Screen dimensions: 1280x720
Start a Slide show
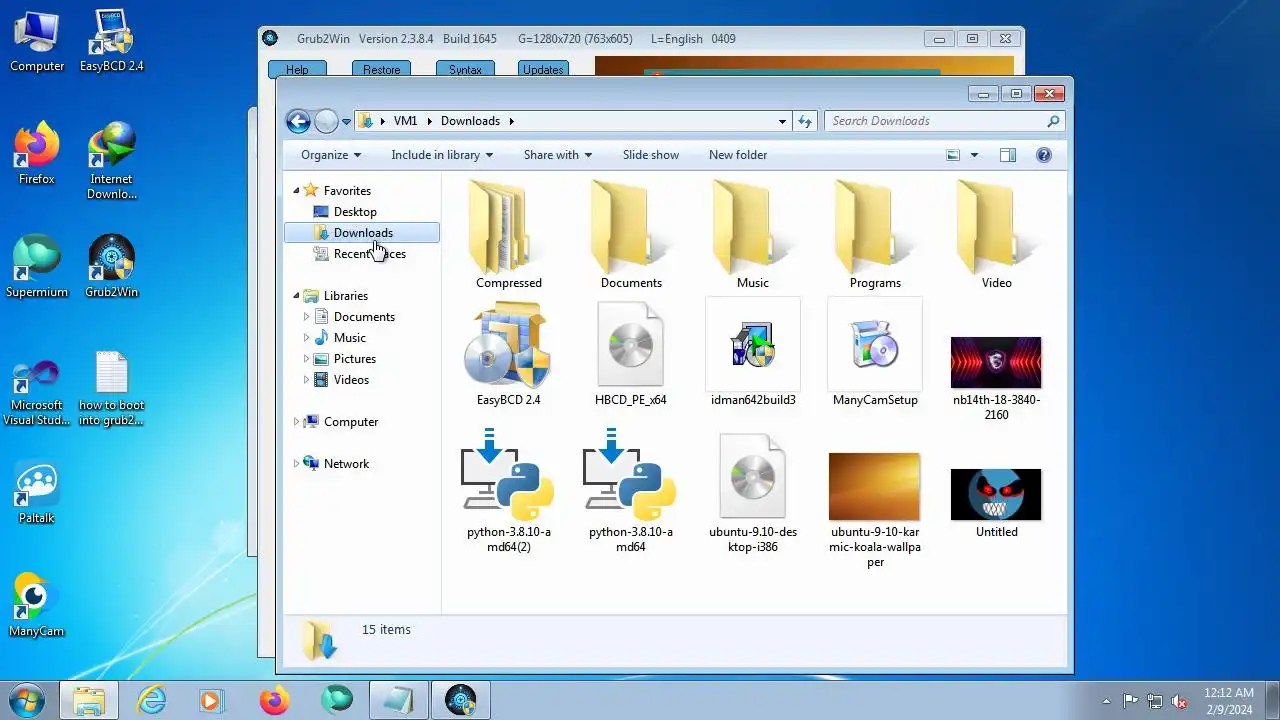(x=651, y=155)
